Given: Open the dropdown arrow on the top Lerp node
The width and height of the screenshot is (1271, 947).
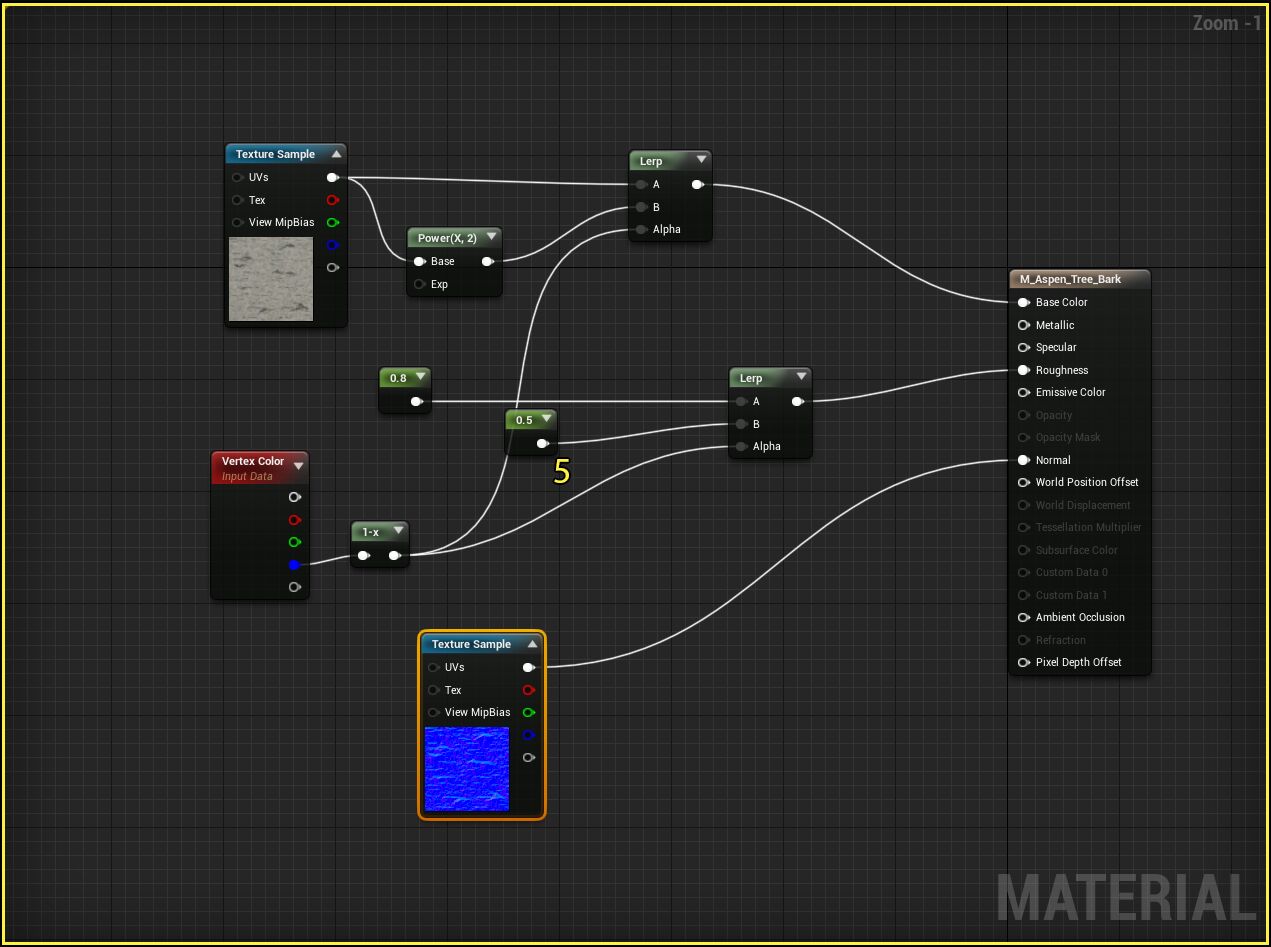Looking at the screenshot, I should click(703, 160).
